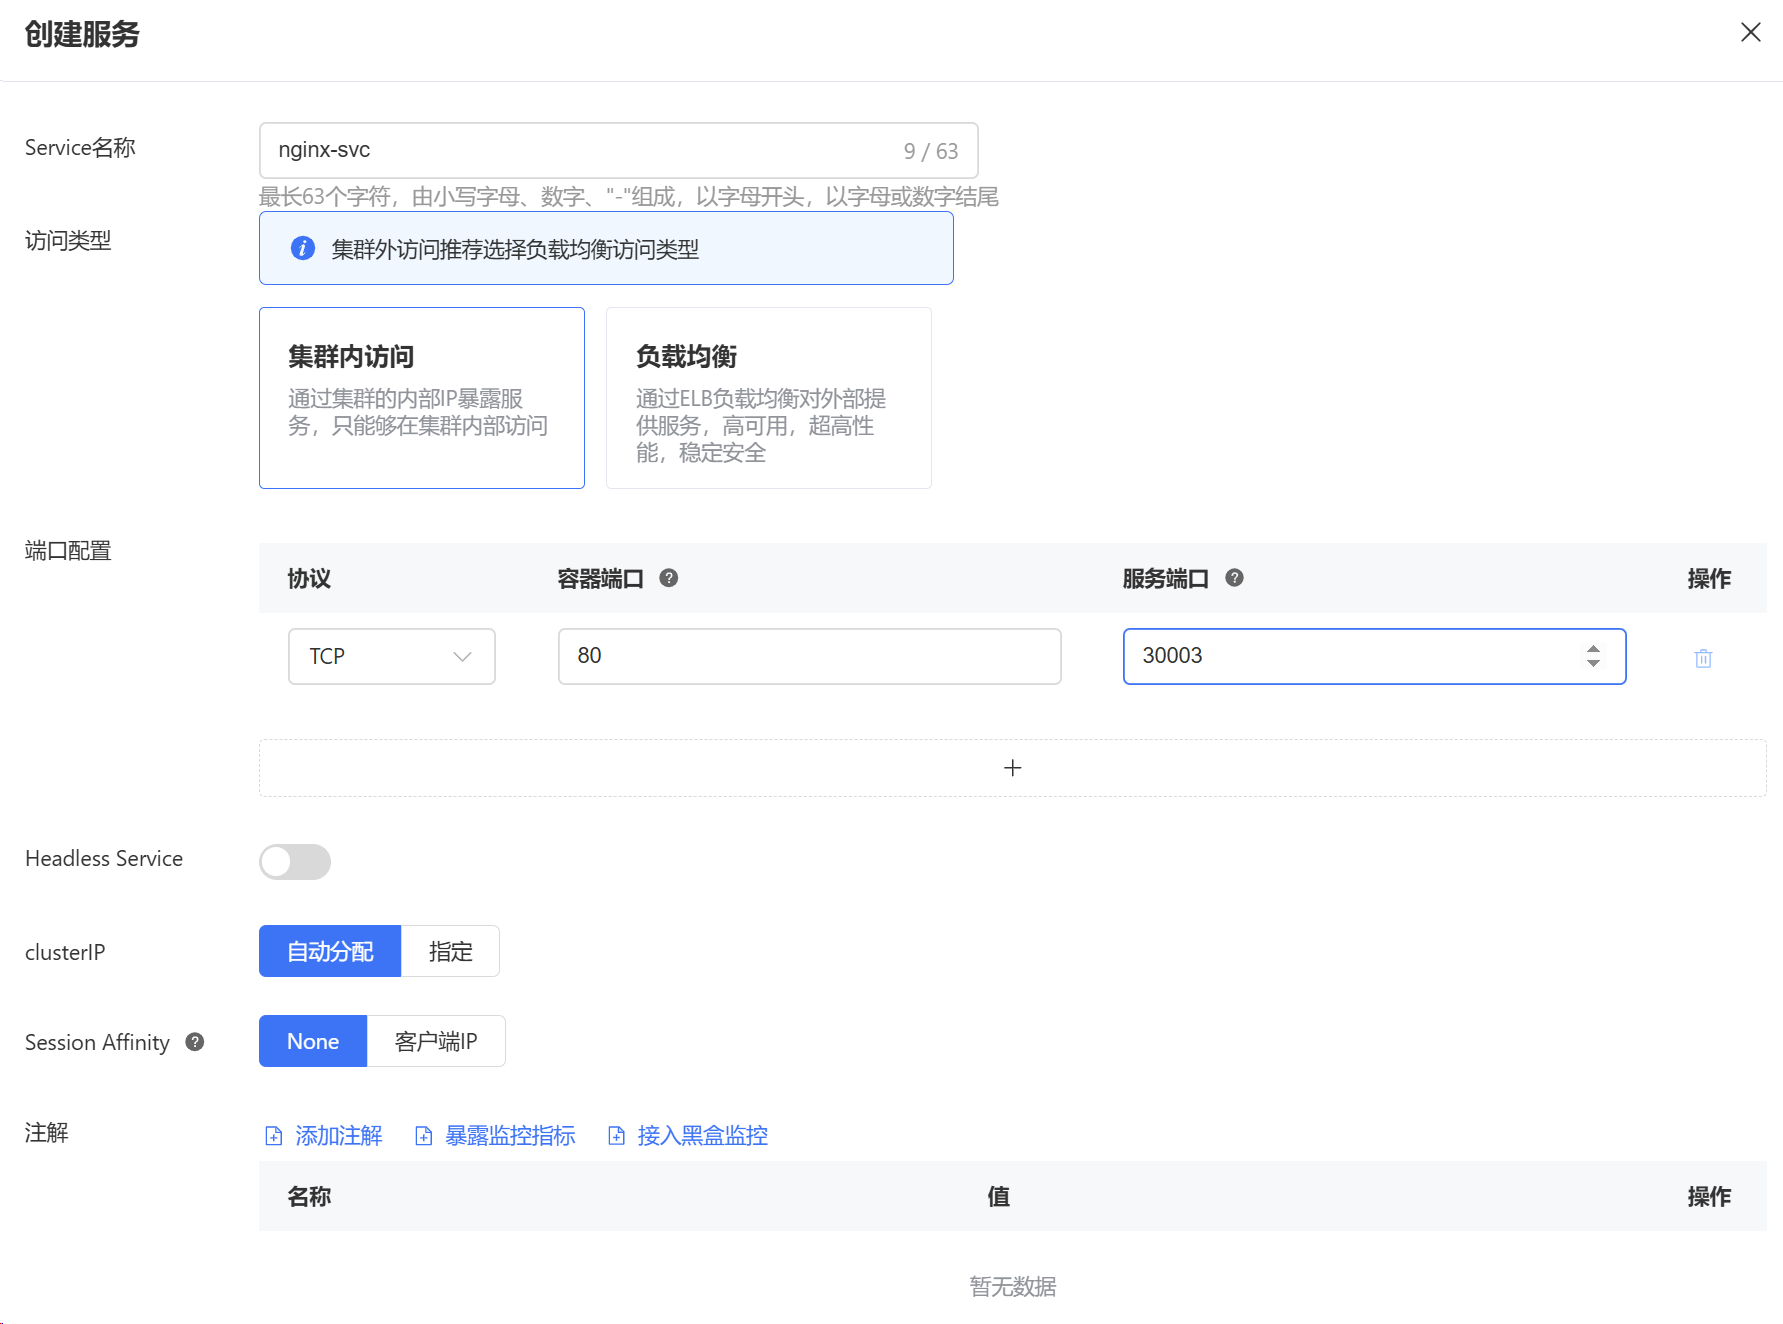The width and height of the screenshot is (1783, 1324).
Task: Click 暴露监控指标 link
Action: [510, 1135]
